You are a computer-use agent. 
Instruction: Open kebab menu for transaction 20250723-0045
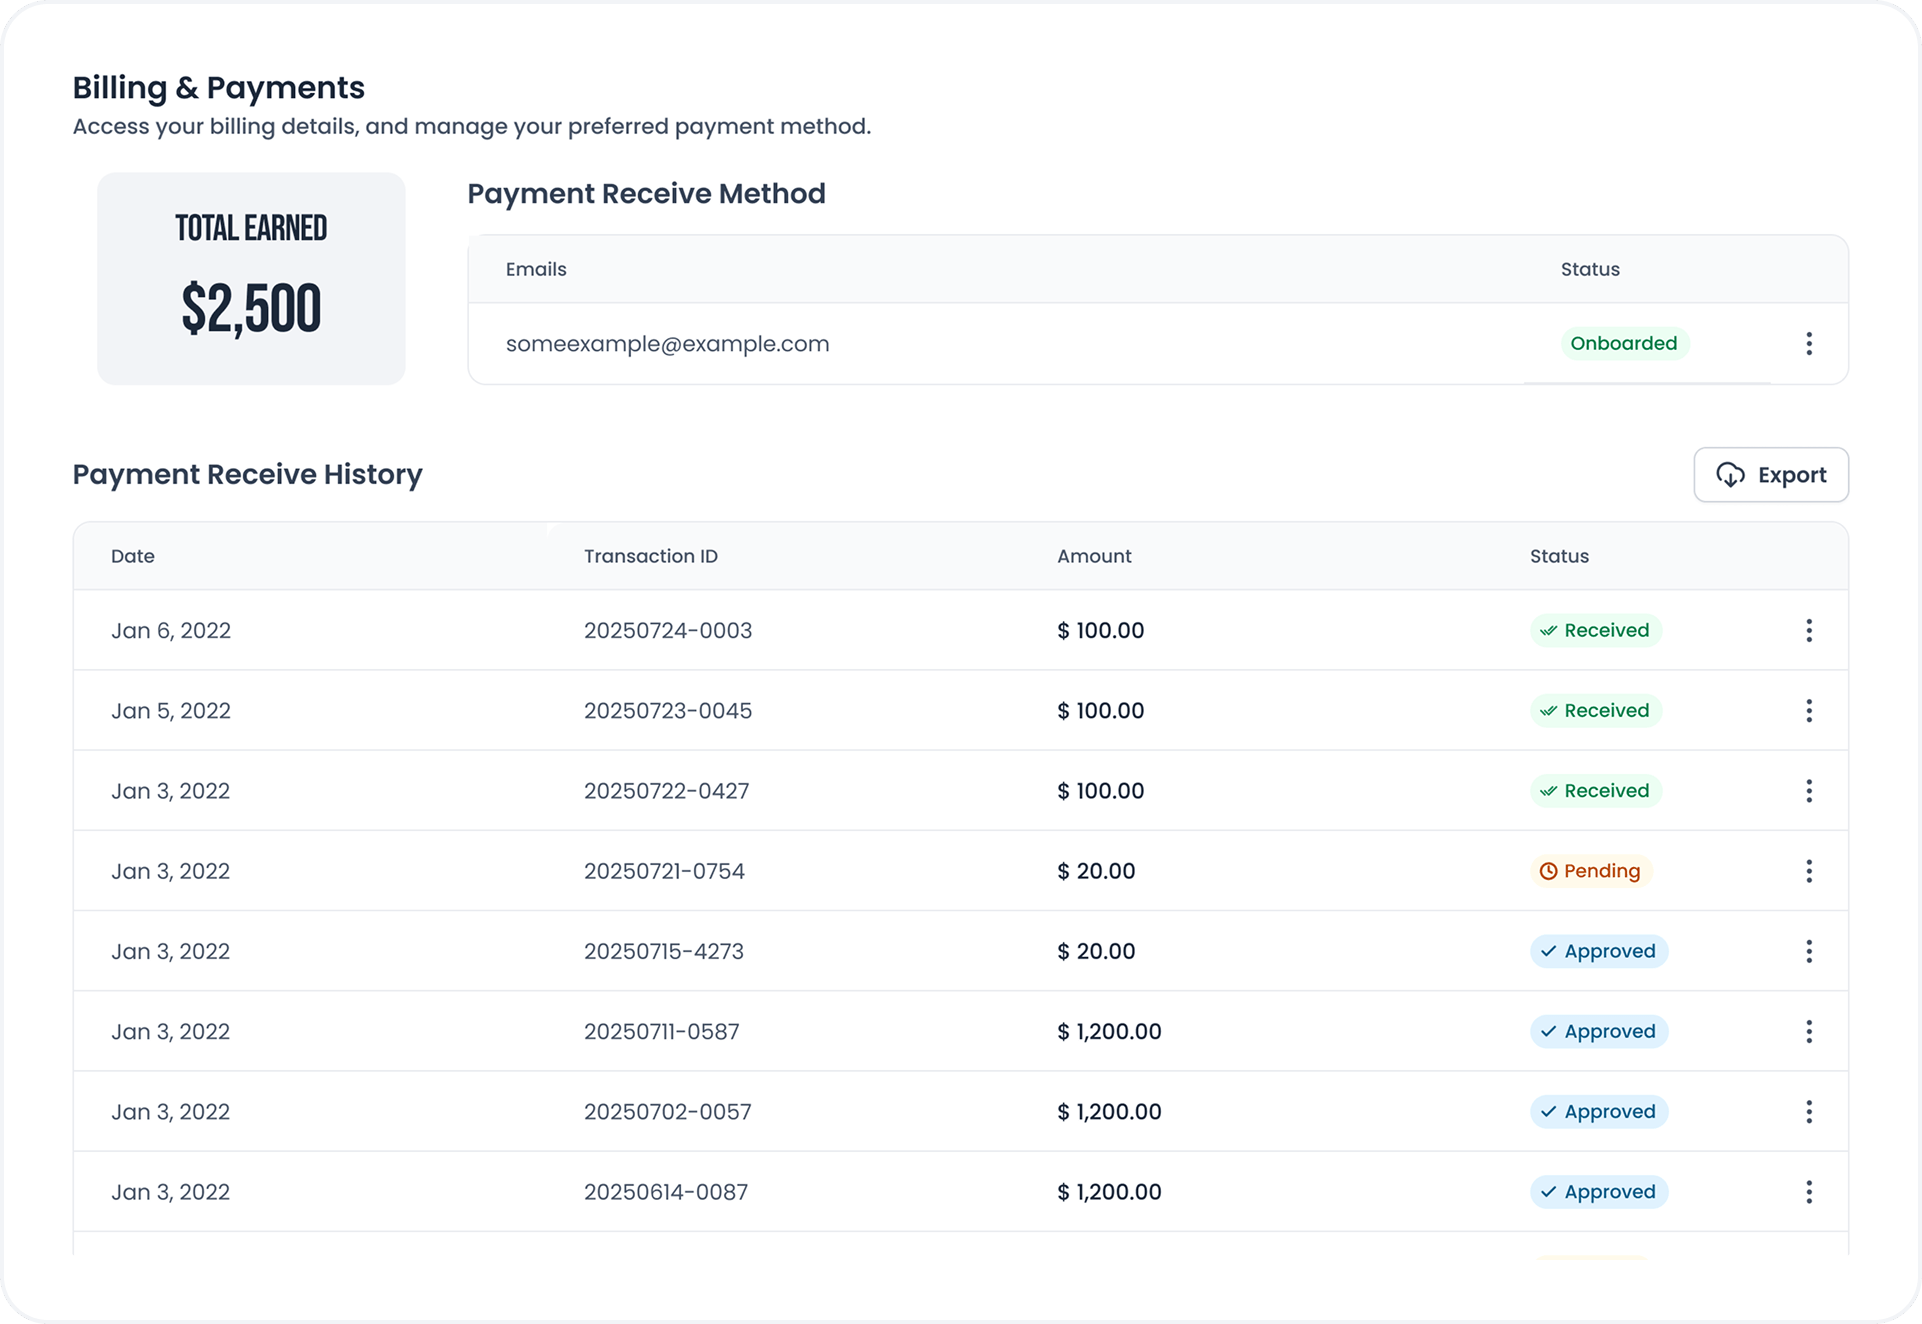tap(1808, 711)
